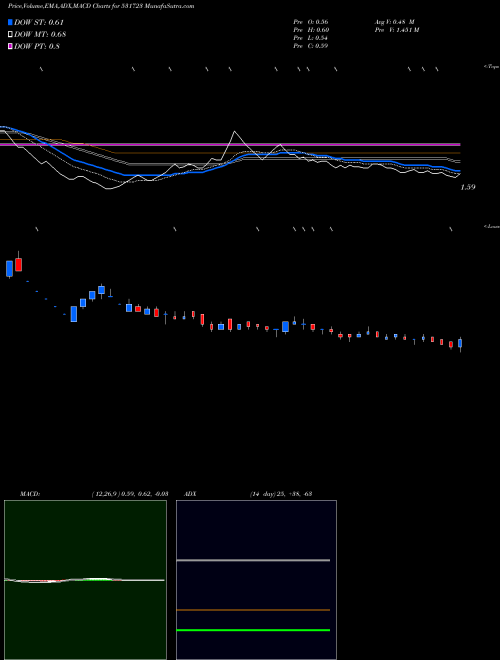Click the magenta DOW PT legend swatch
The height and width of the screenshot is (660, 500).
(11, 46)
